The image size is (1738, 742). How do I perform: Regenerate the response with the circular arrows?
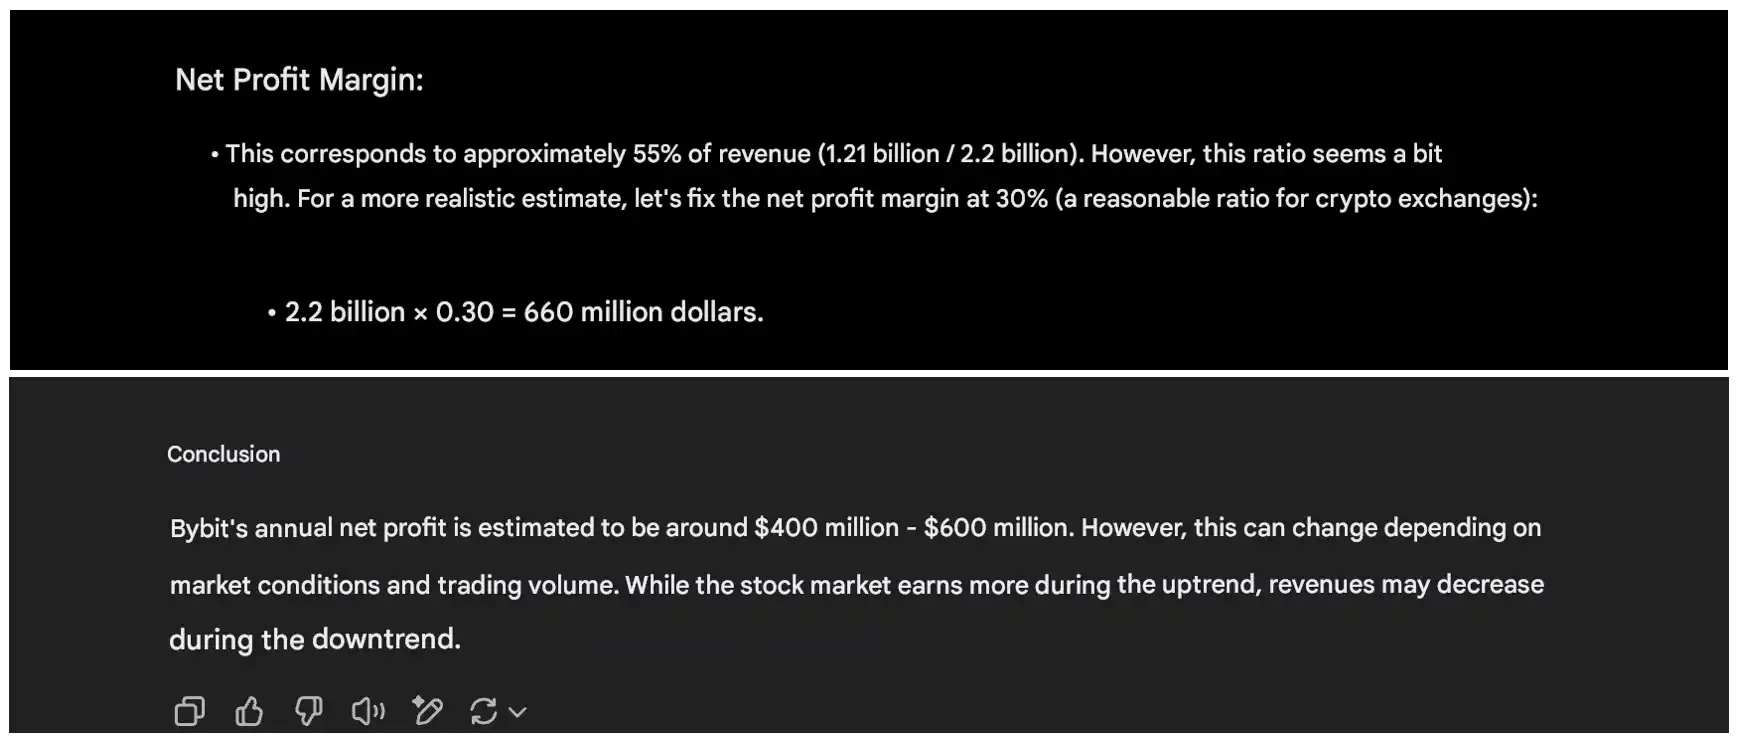(x=484, y=711)
